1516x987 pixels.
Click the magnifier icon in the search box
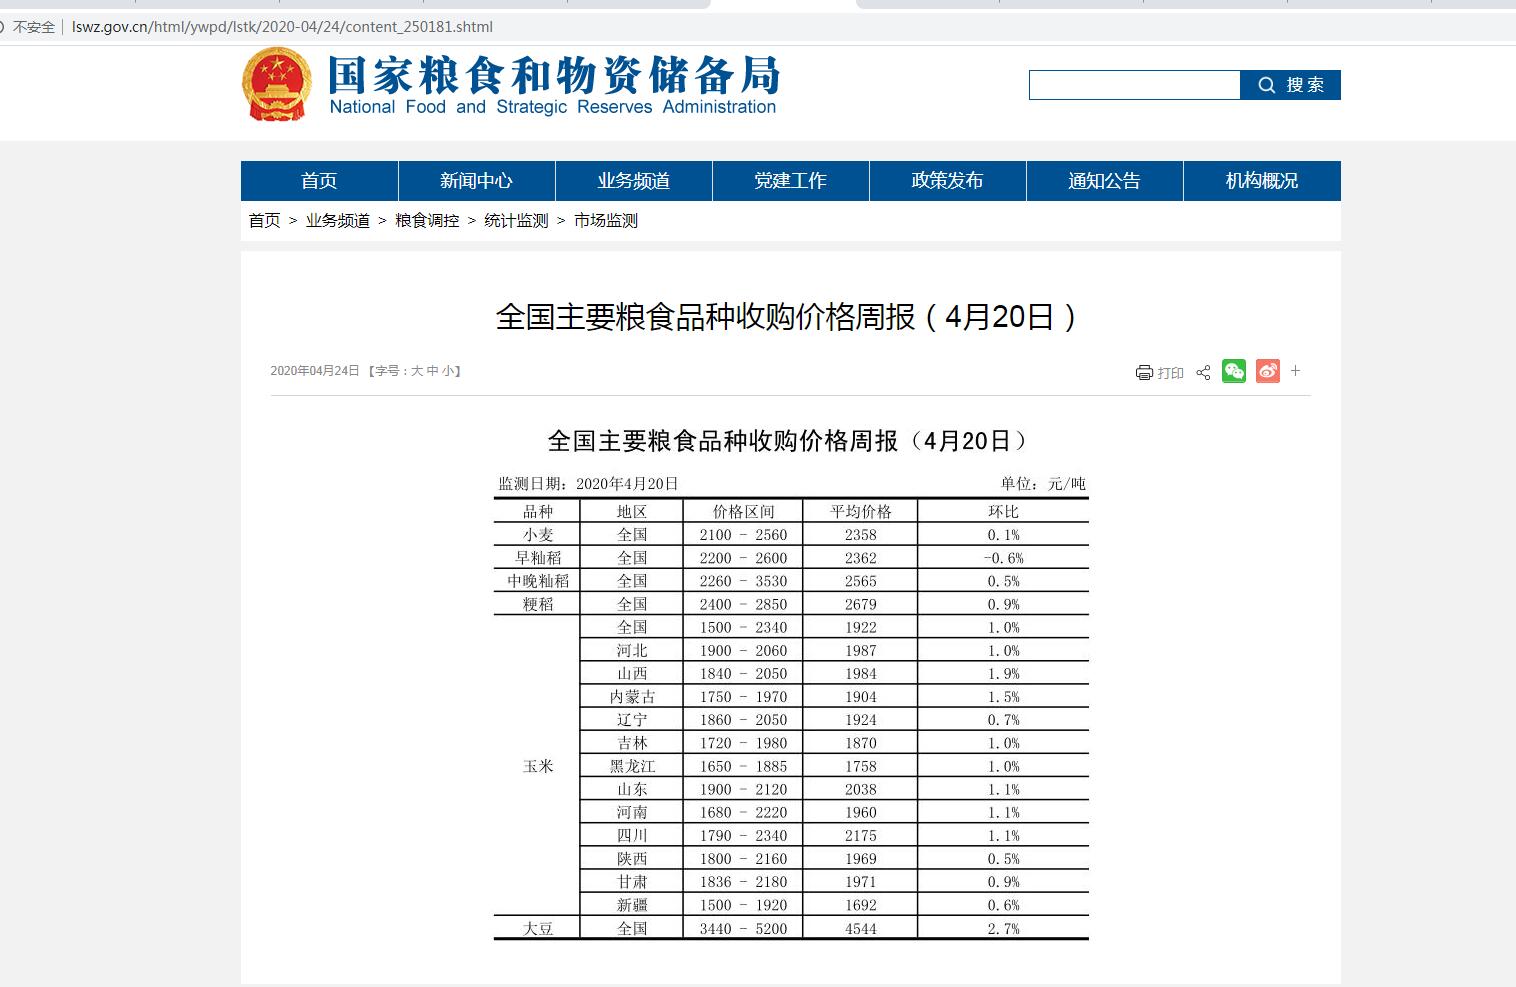pos(1266,85)
